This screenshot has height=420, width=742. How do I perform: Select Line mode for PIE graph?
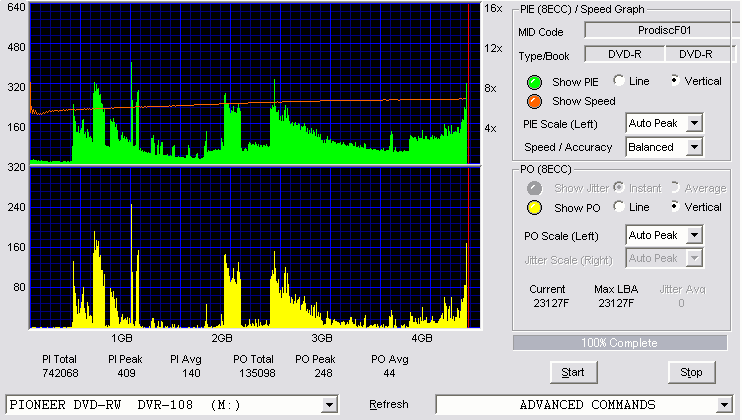pos(619,80)
